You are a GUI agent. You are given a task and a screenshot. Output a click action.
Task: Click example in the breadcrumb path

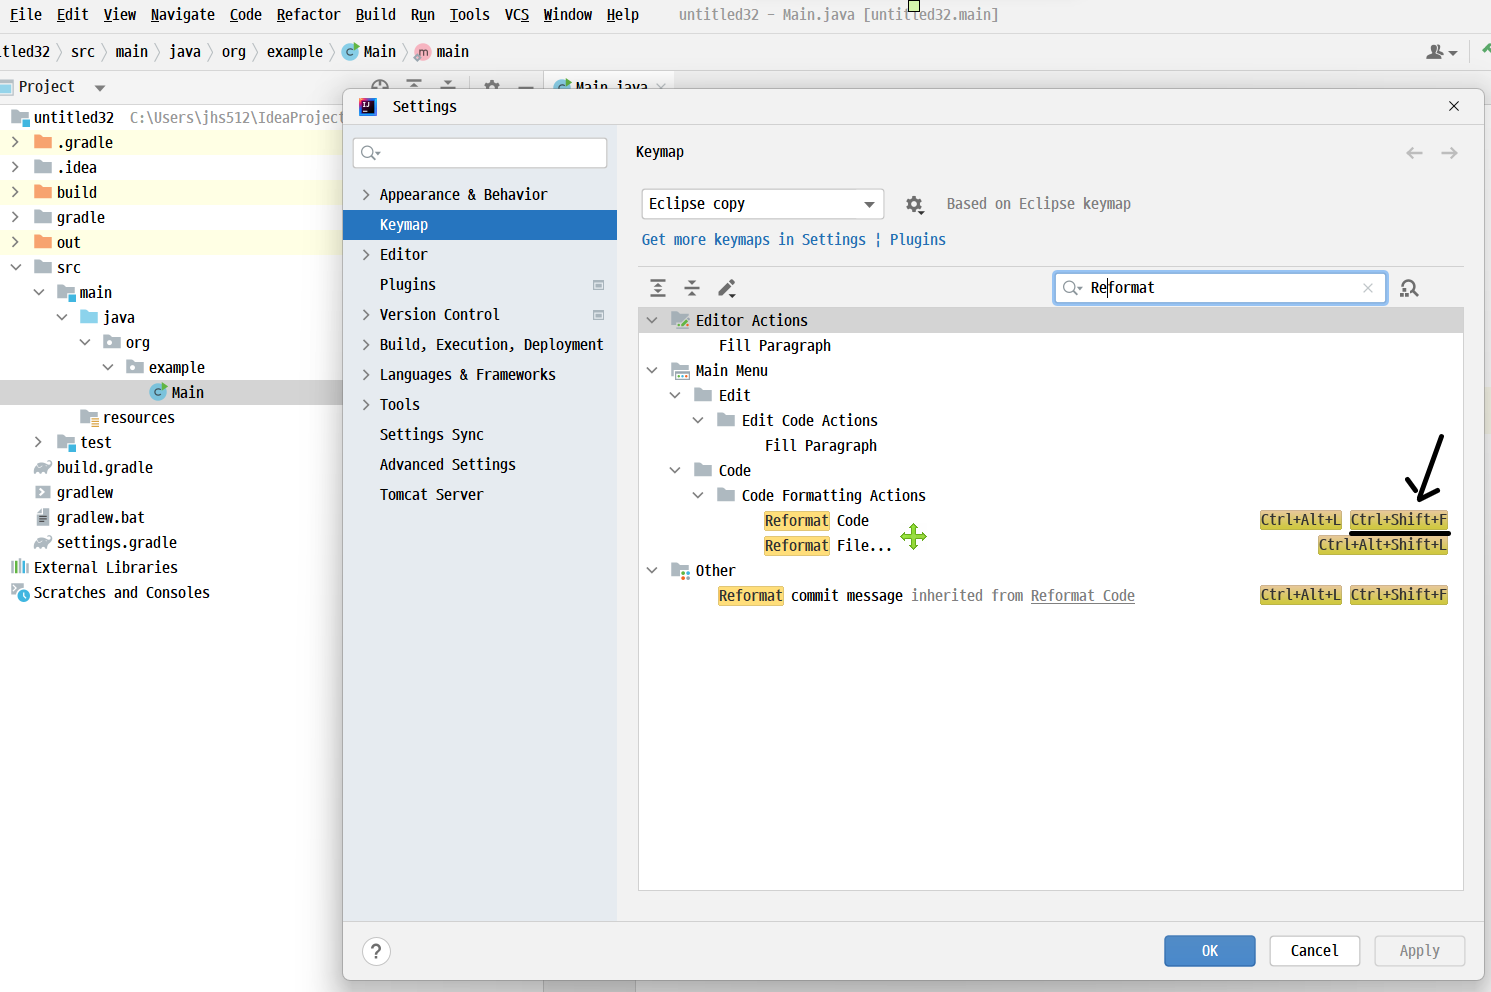(295, 52)
